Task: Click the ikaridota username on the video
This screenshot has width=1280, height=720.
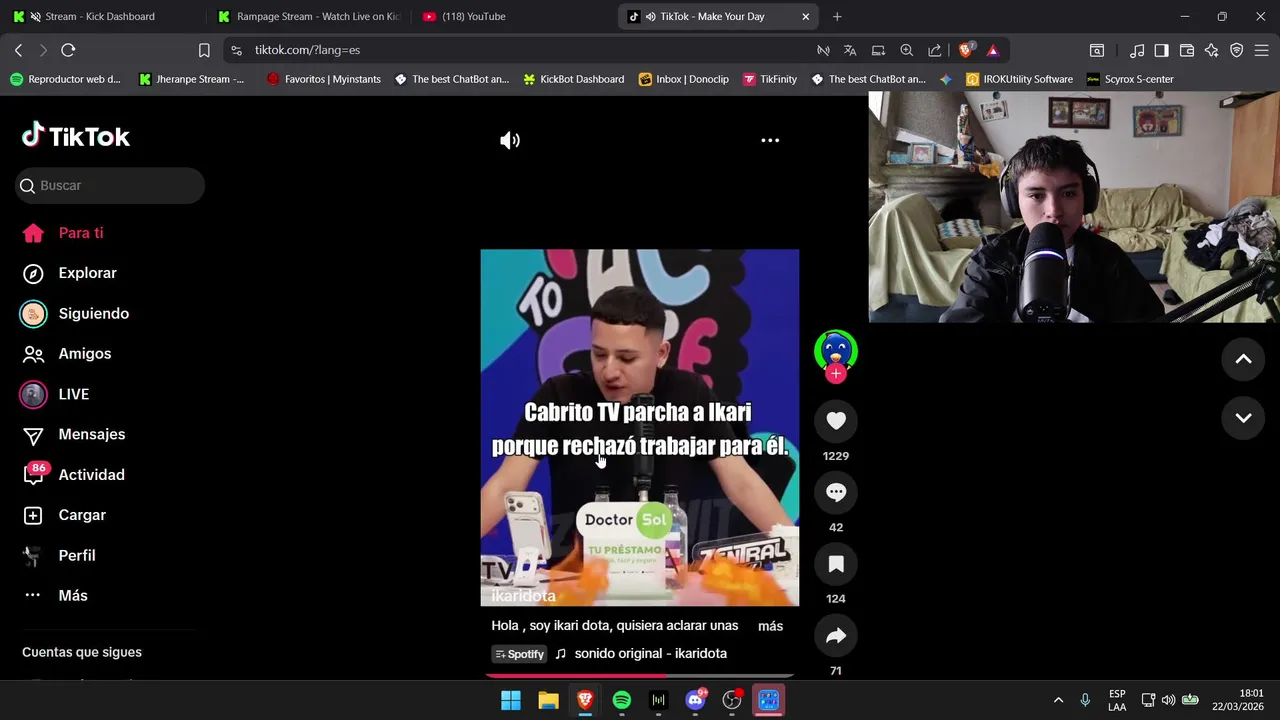Action: coord(523,596)
